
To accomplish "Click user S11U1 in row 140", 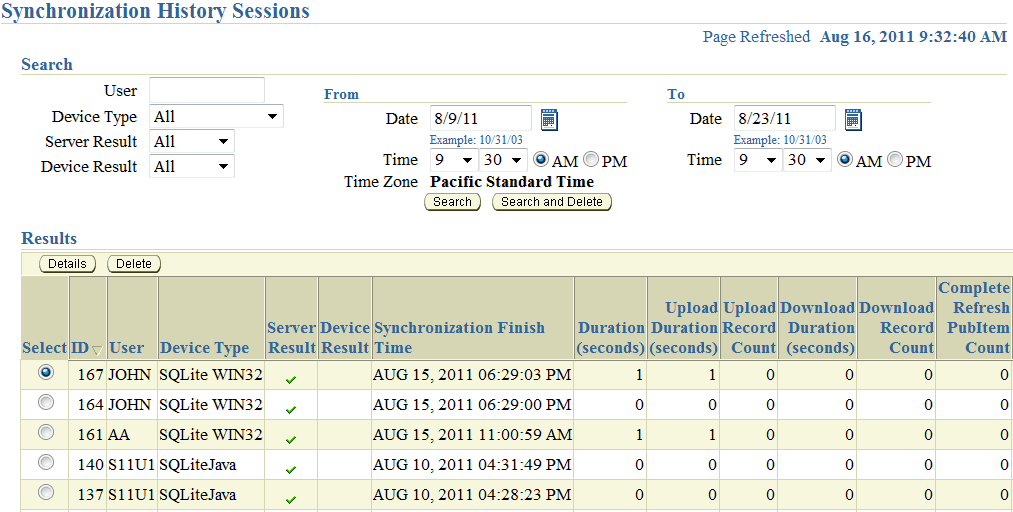I will (132, 464).
